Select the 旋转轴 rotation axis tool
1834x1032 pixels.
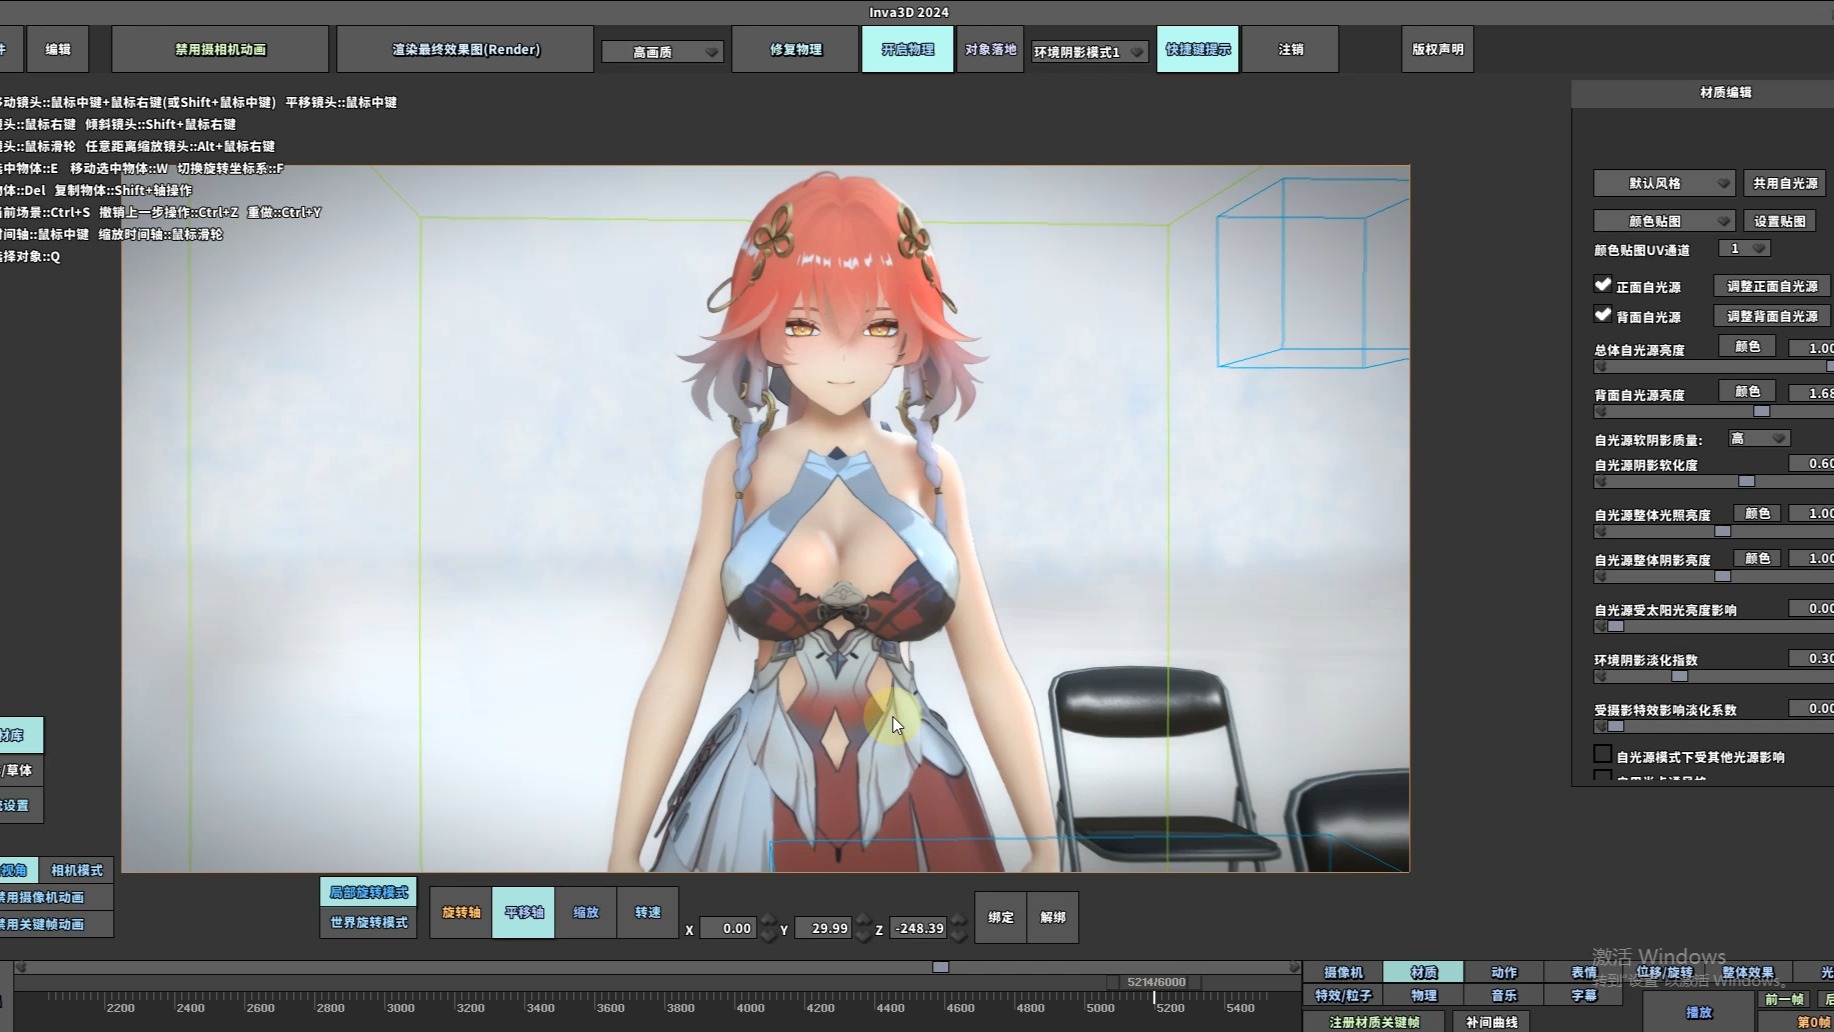(x=461, y=912)
